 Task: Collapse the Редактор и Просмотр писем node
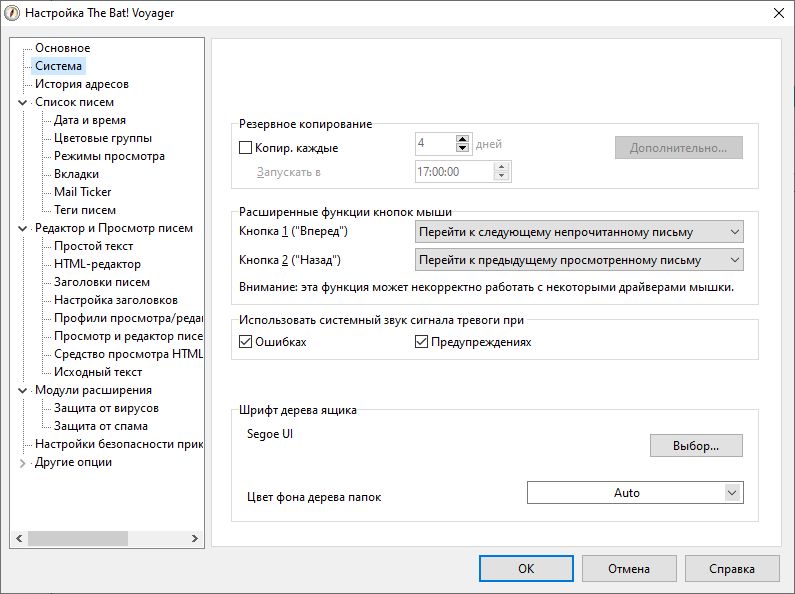point(22,229)
